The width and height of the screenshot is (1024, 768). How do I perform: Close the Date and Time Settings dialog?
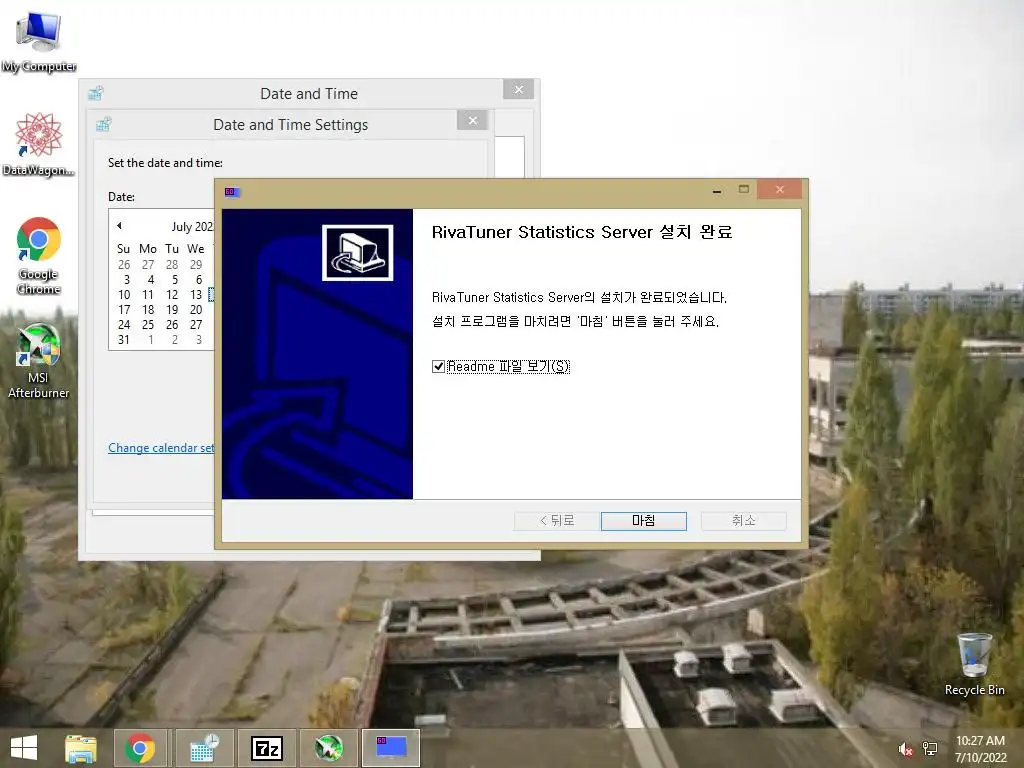473,120
